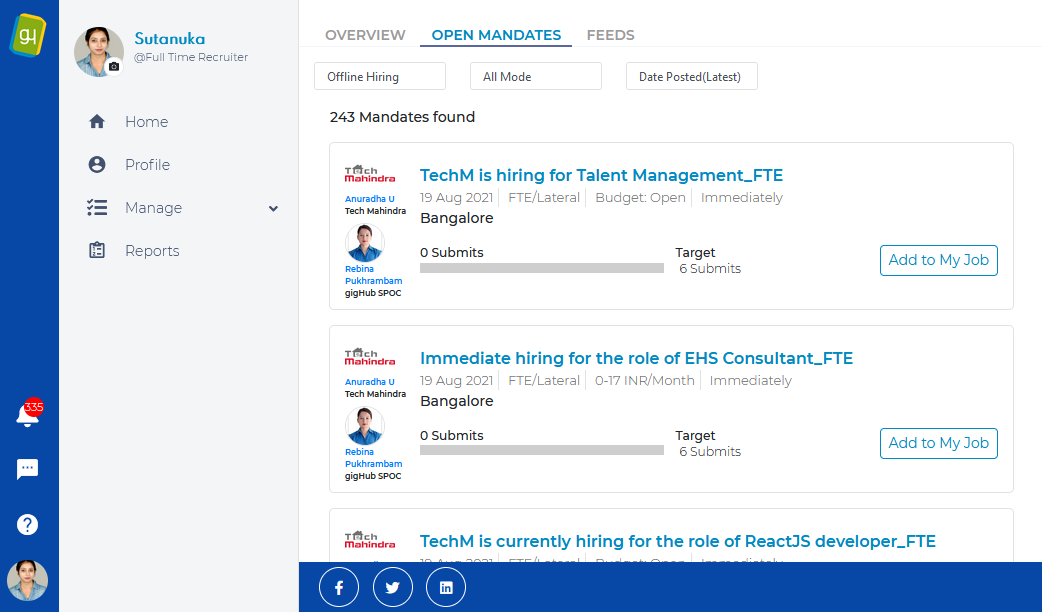Open the Offline Hiring dropdown
Image resolution: width=1042 pixels, height=612 pixels.
point(380,77)
